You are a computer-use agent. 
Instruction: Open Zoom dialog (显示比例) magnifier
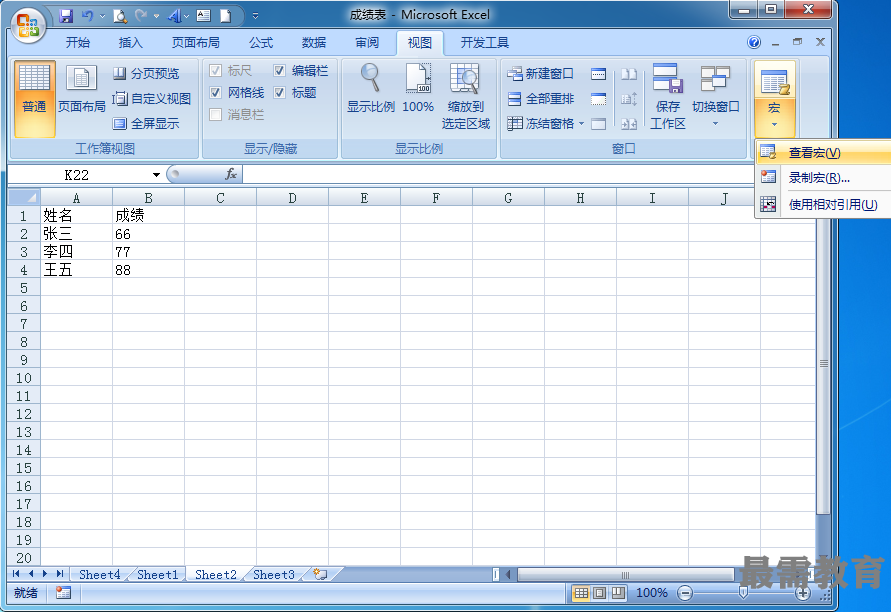click(370, 88)
